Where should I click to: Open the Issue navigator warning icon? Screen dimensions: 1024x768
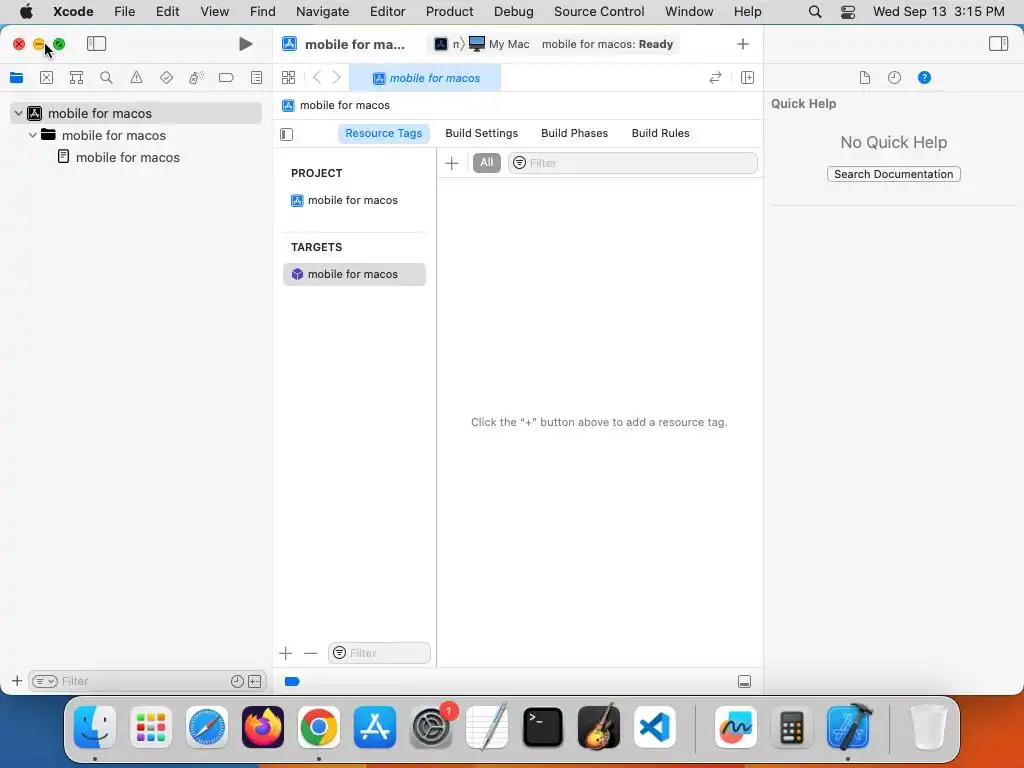(x=136, y=78)
